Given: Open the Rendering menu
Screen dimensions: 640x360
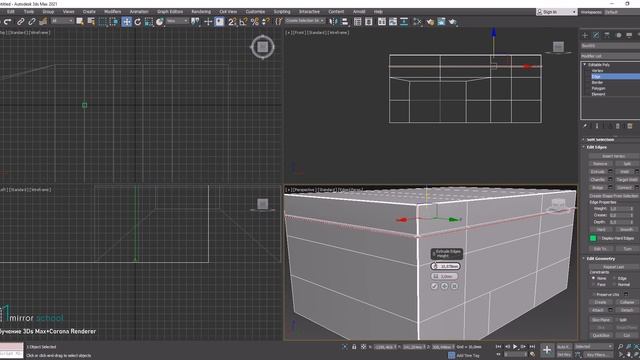Looking at the screenshot, I should 201,12.
